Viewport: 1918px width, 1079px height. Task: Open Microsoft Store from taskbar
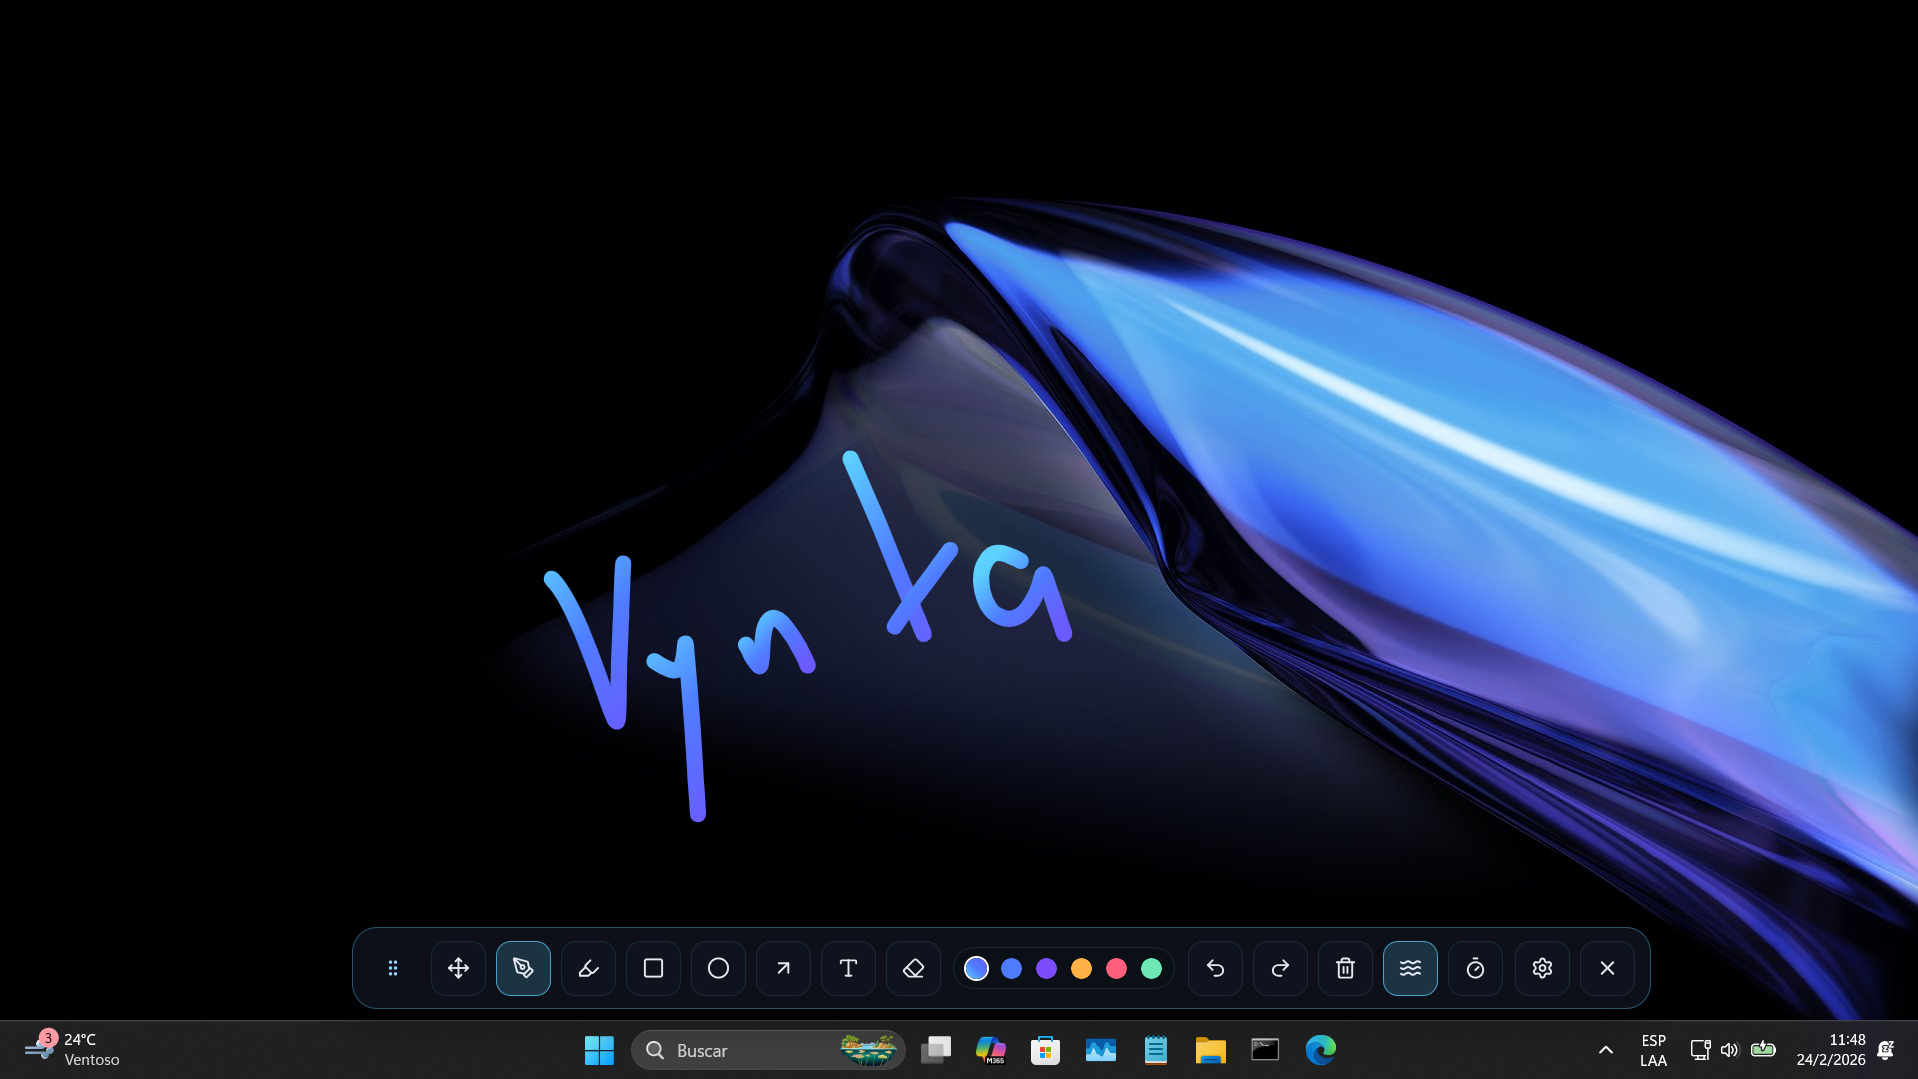coord(1046,1050)
